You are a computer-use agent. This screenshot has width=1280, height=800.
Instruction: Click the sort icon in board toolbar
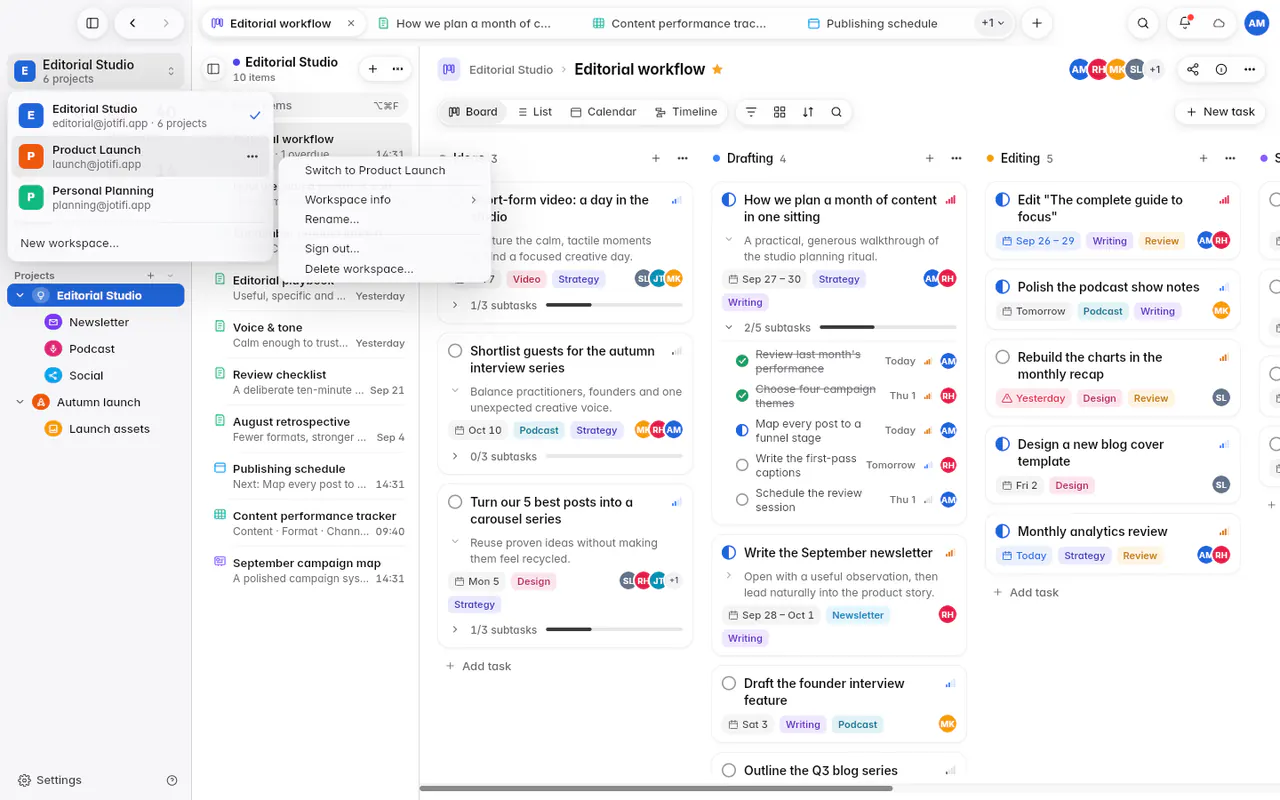tap(808, 112)
